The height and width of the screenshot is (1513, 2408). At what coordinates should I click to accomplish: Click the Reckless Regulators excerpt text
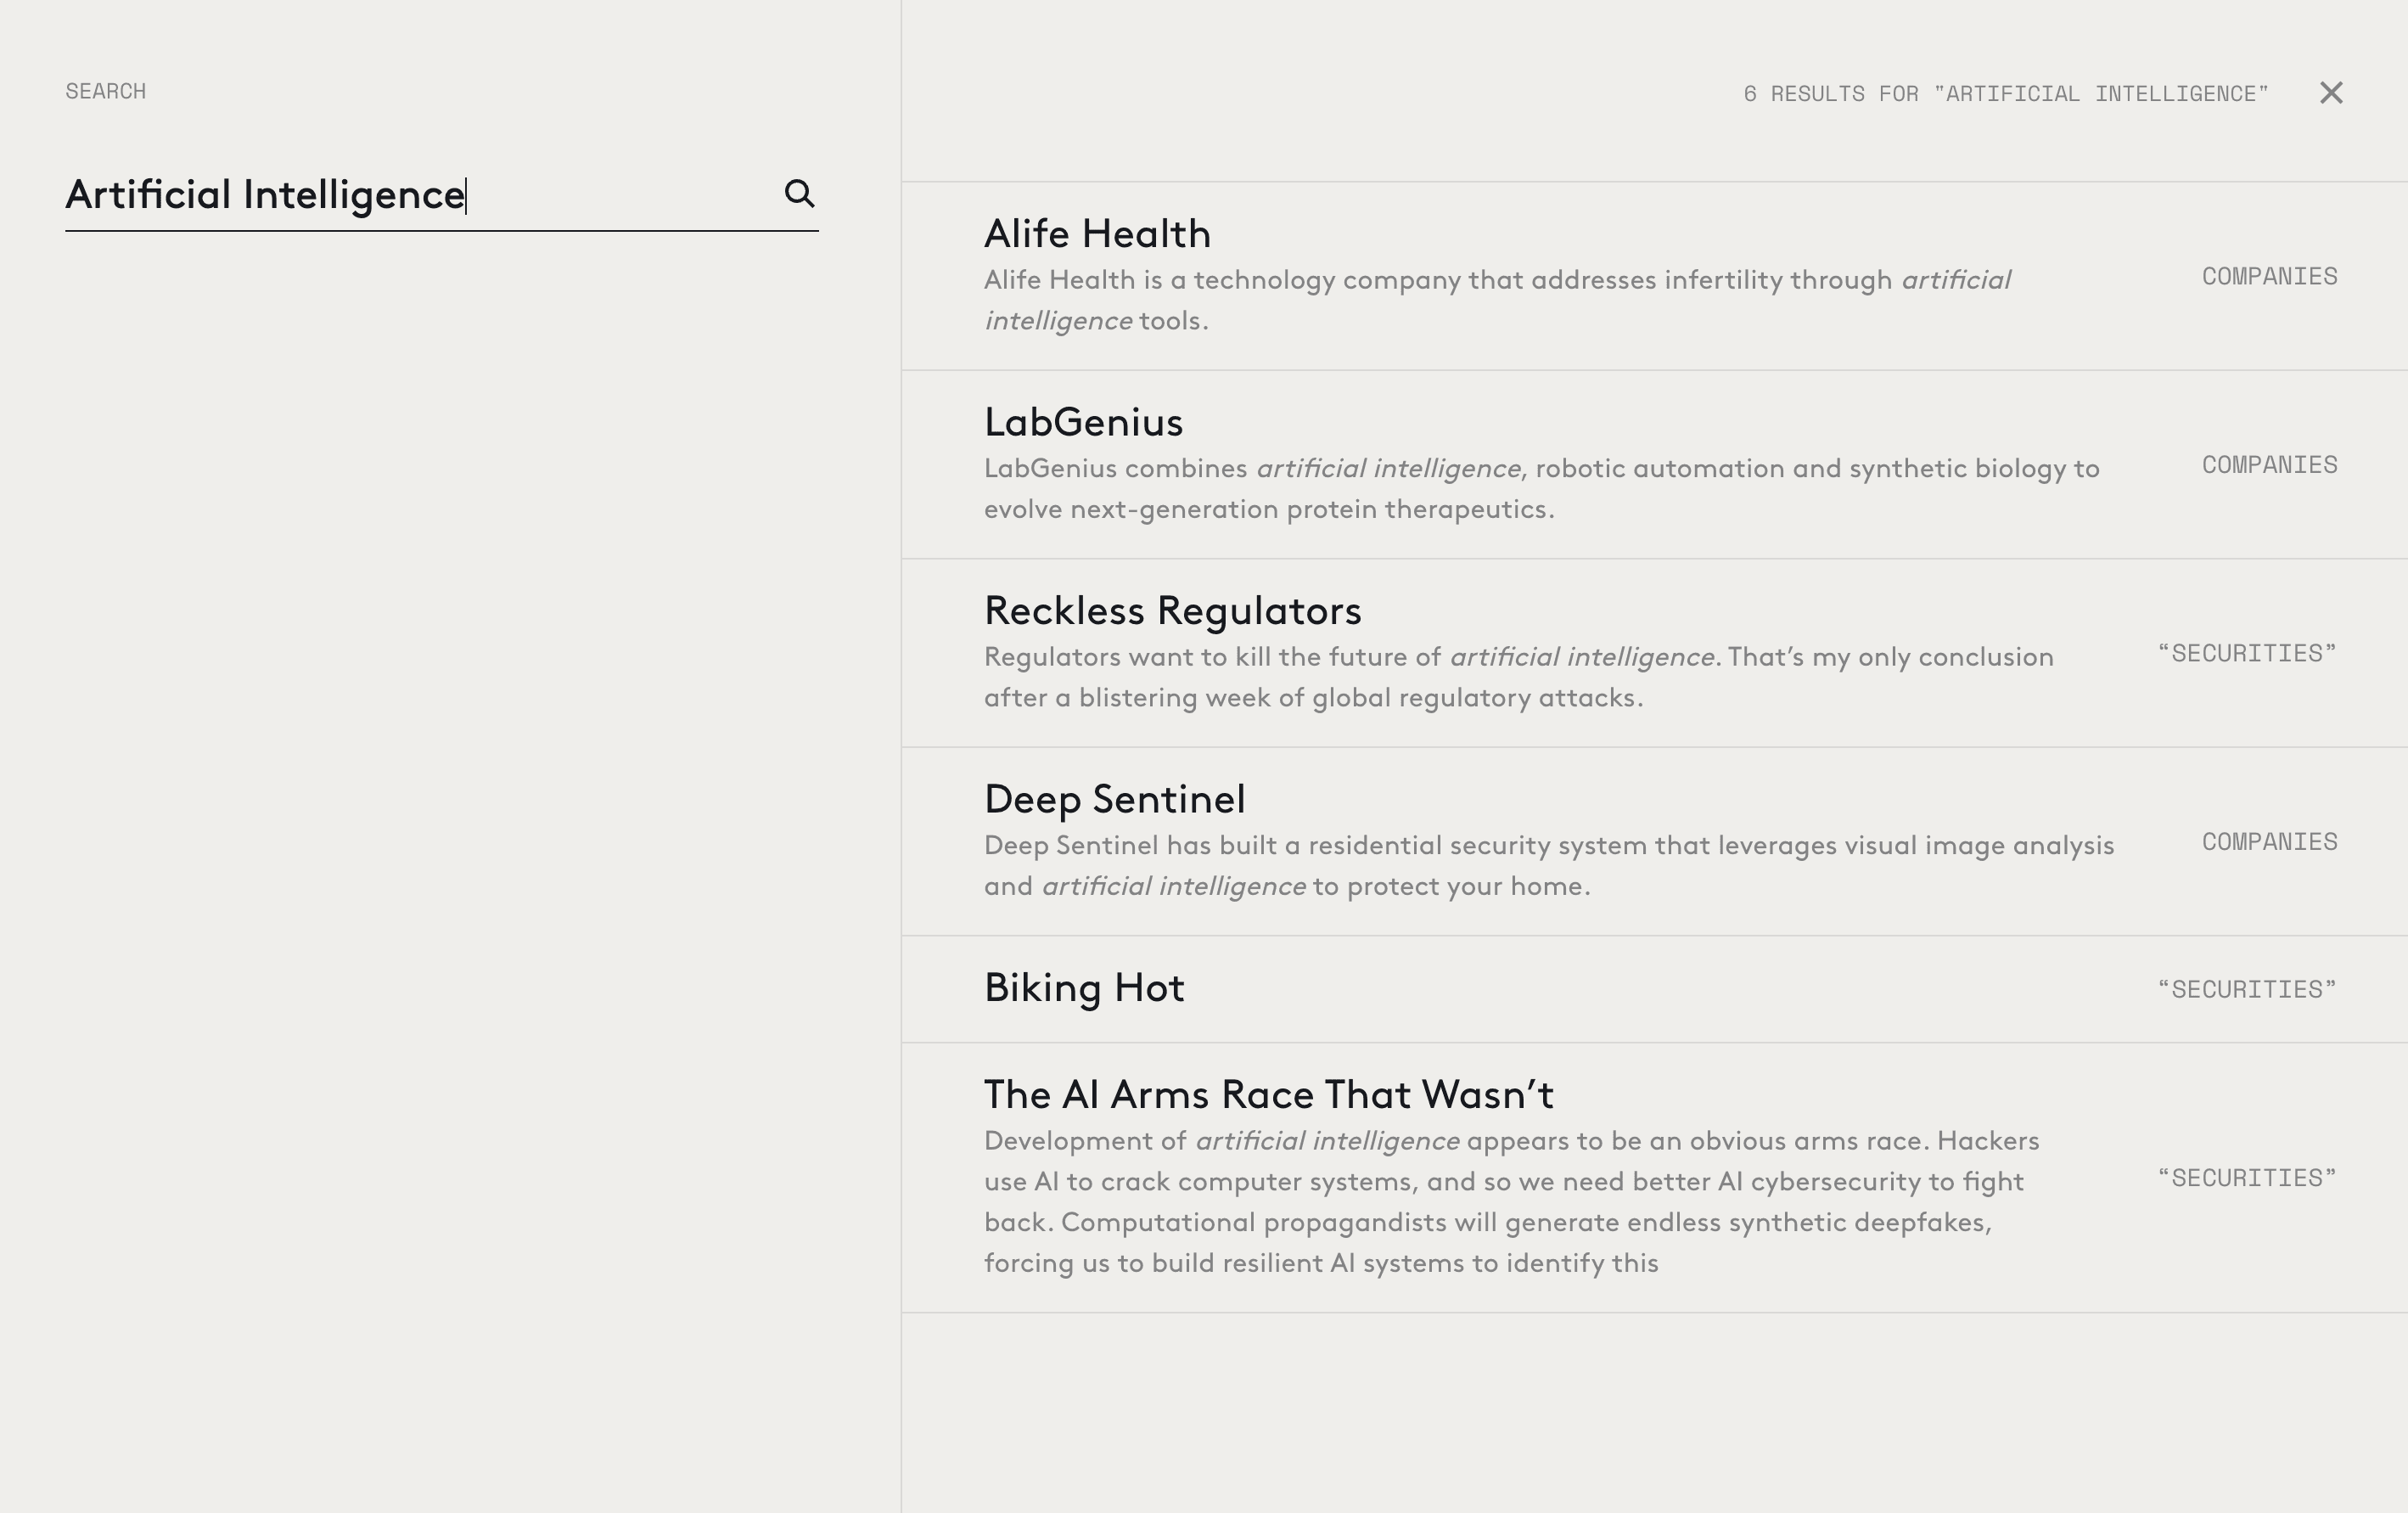coord(1518,677)
